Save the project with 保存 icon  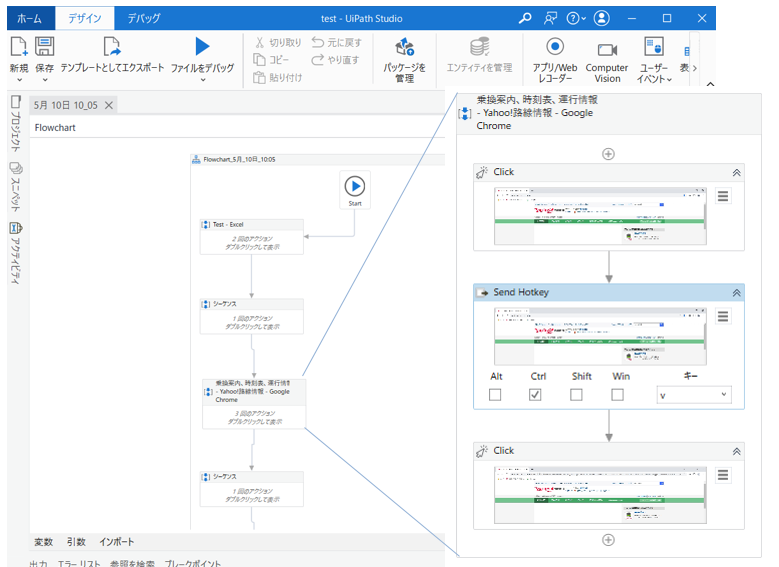(x=44, y=47)
